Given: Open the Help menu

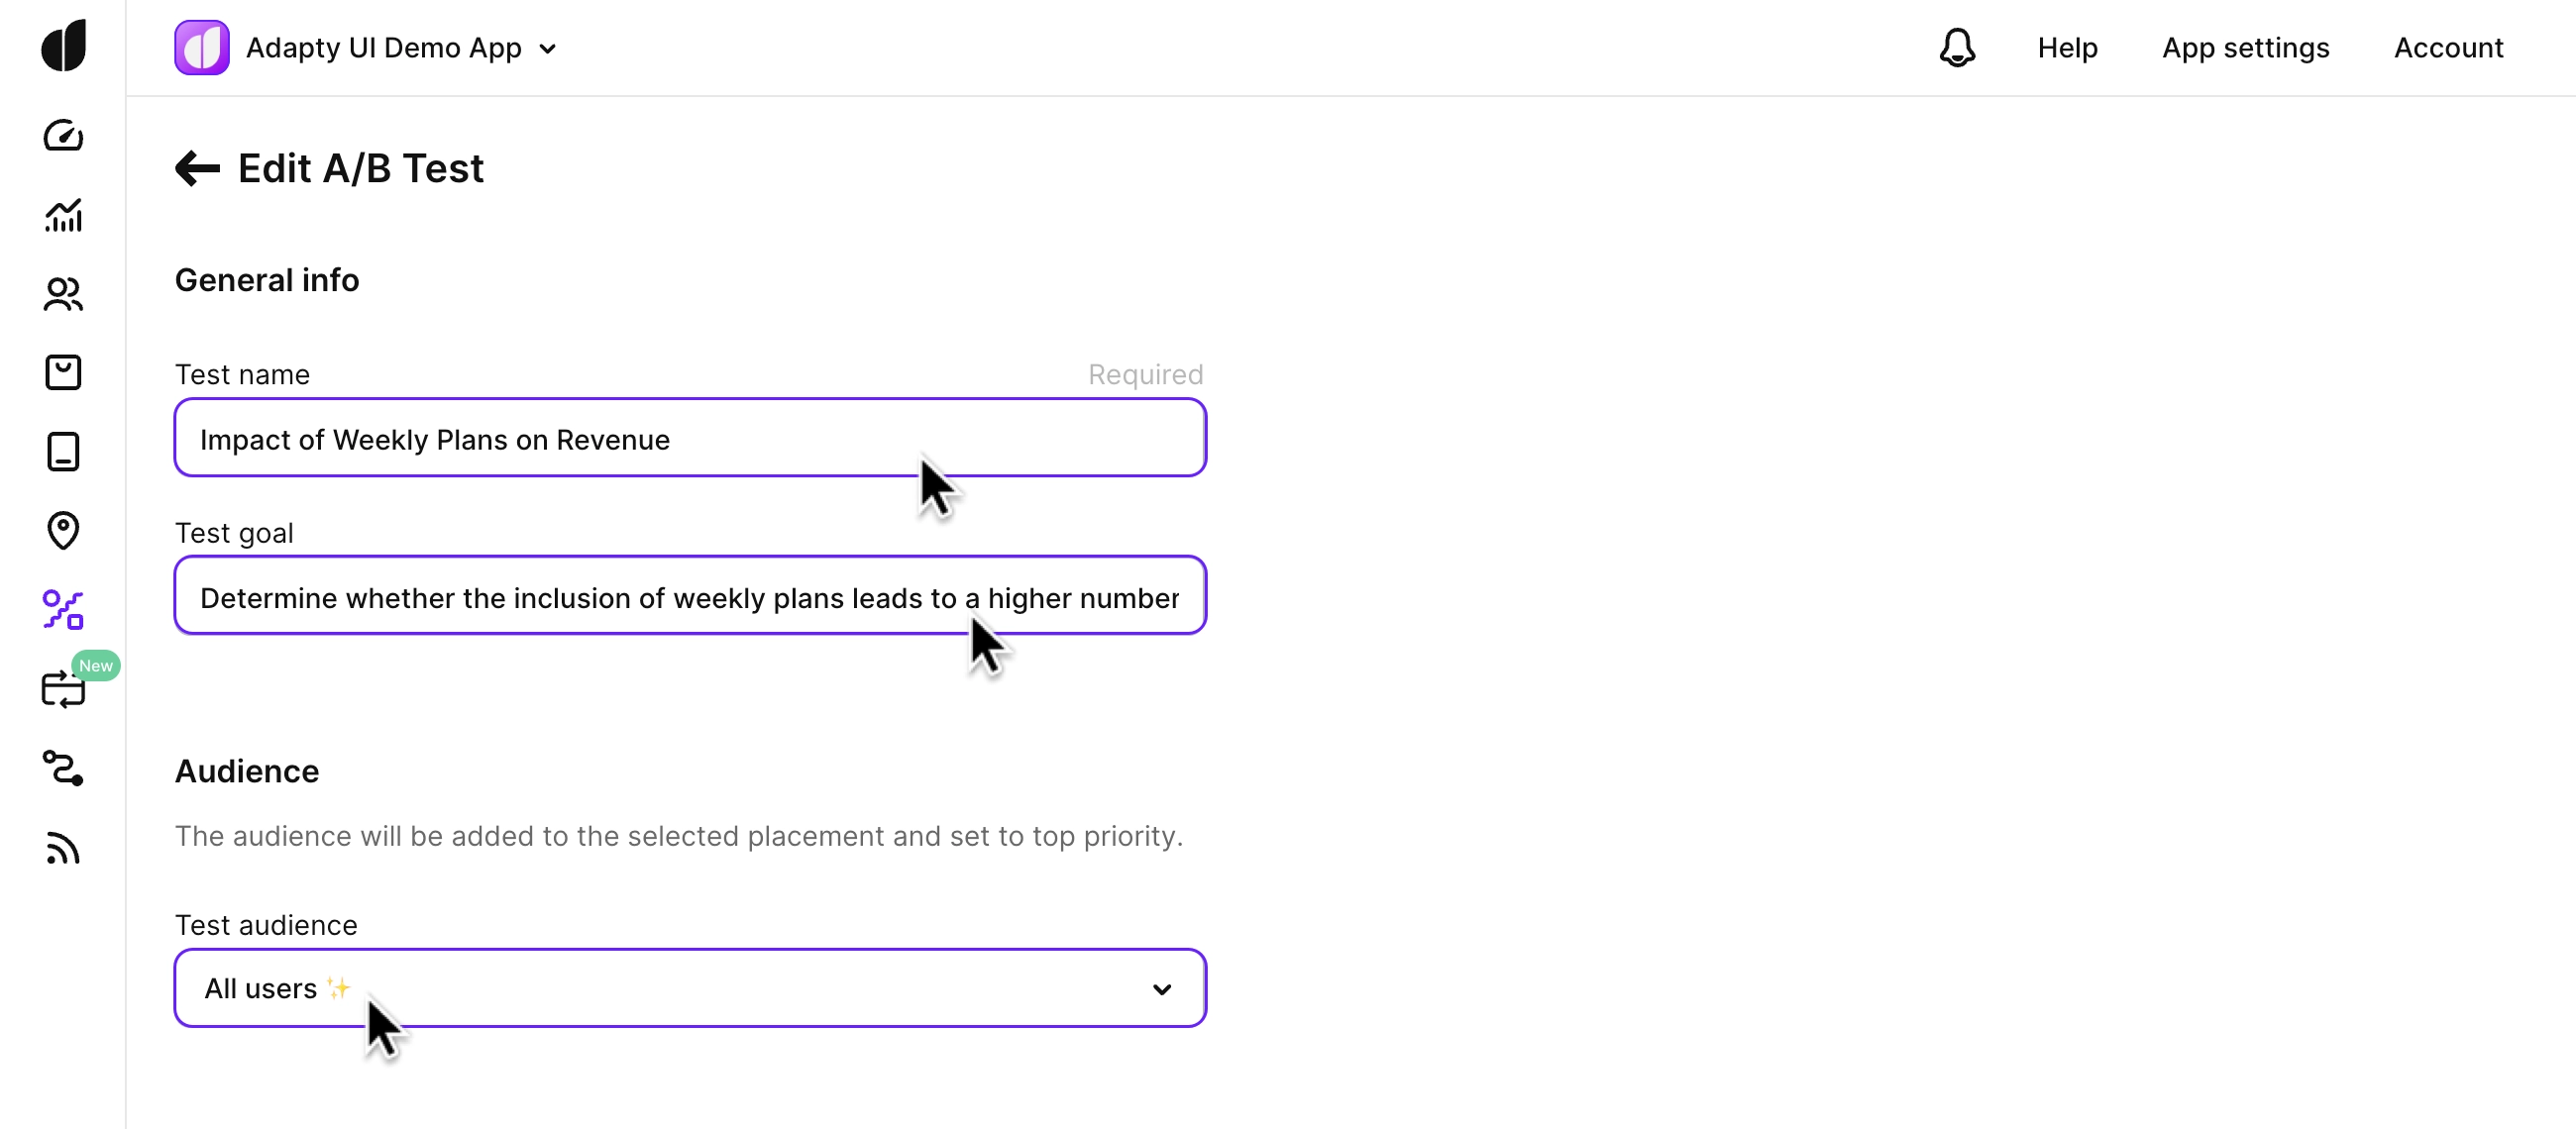Looking at the screenshot, I should coord(2067,48).
